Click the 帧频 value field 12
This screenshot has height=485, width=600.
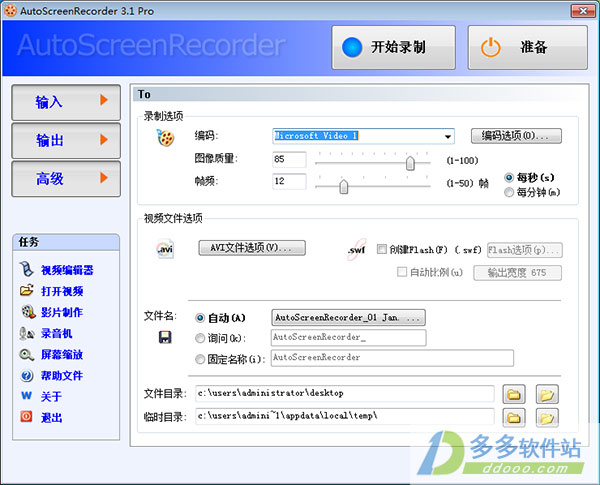(289, 181)
